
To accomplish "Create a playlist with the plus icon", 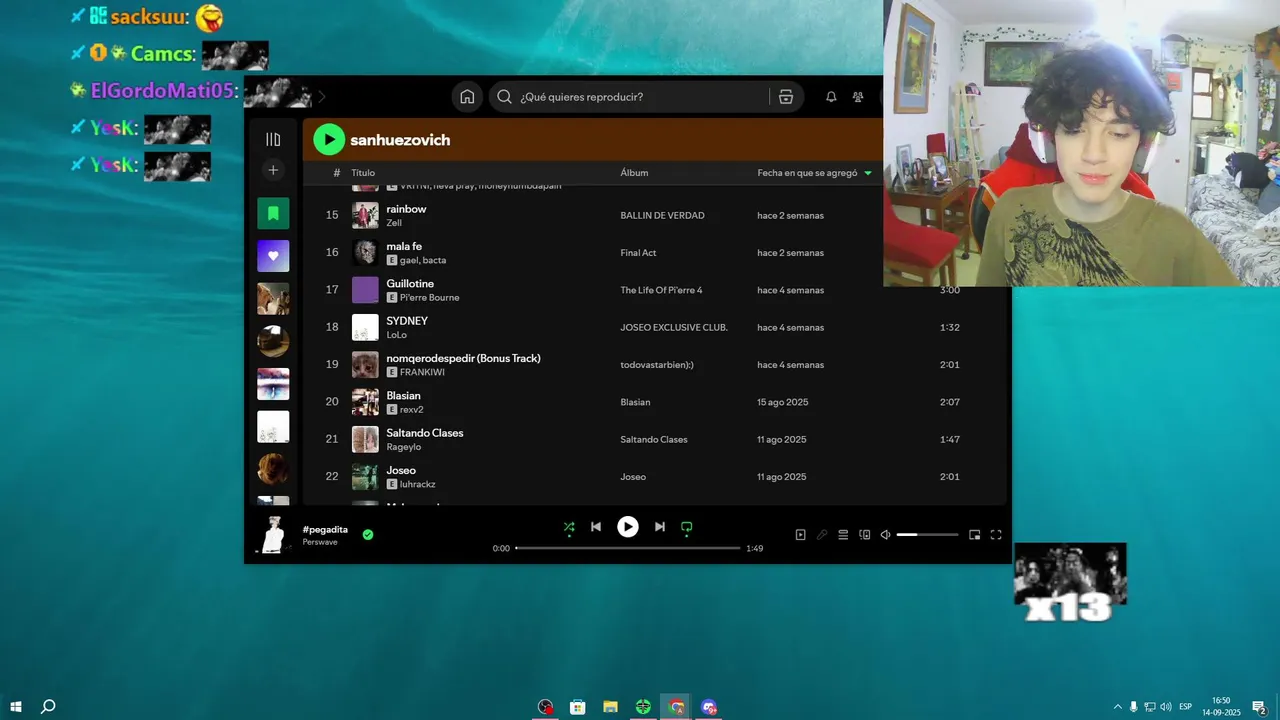I will [x=273, y=170].
